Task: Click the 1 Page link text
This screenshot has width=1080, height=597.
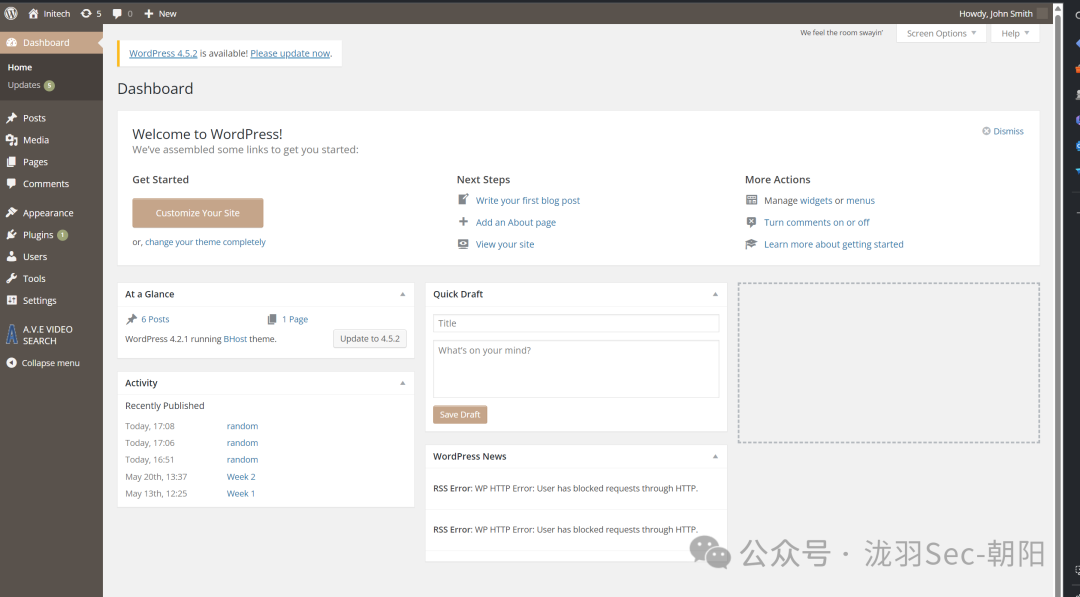Action: pos(295,319)
